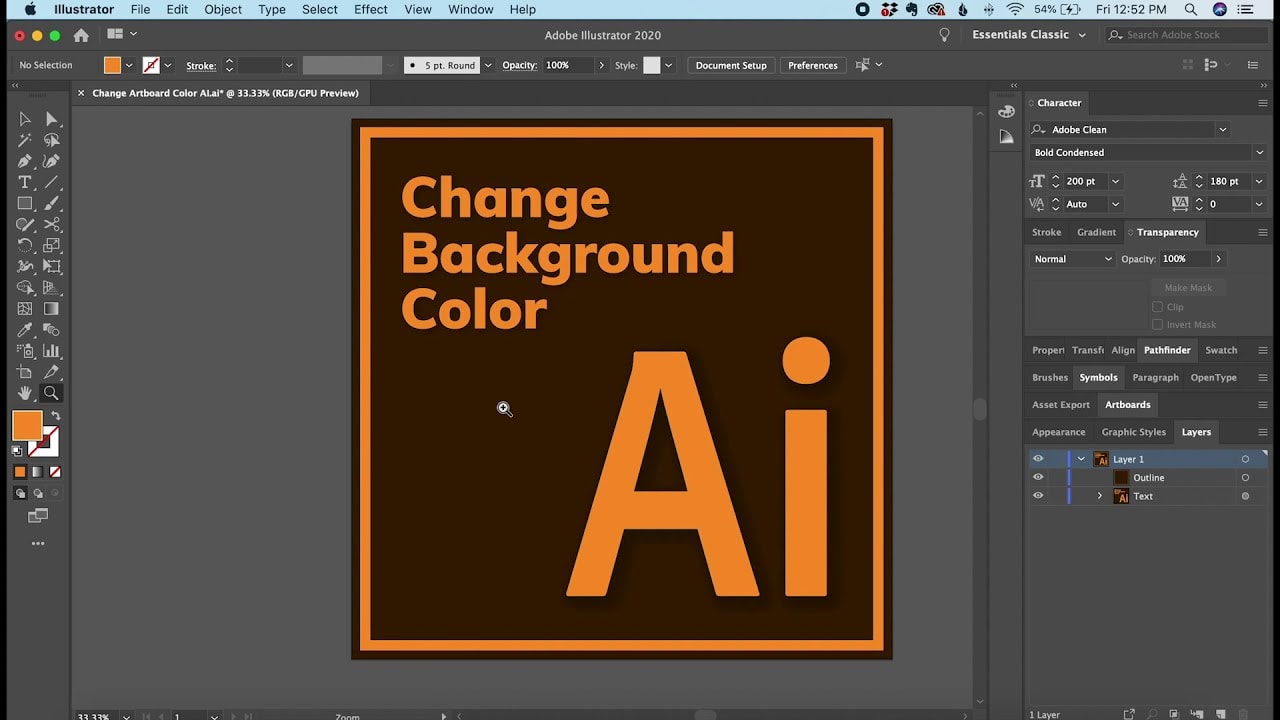
Task: Click the large orange Fill swatch in toolbar
Action: (27, 425)
